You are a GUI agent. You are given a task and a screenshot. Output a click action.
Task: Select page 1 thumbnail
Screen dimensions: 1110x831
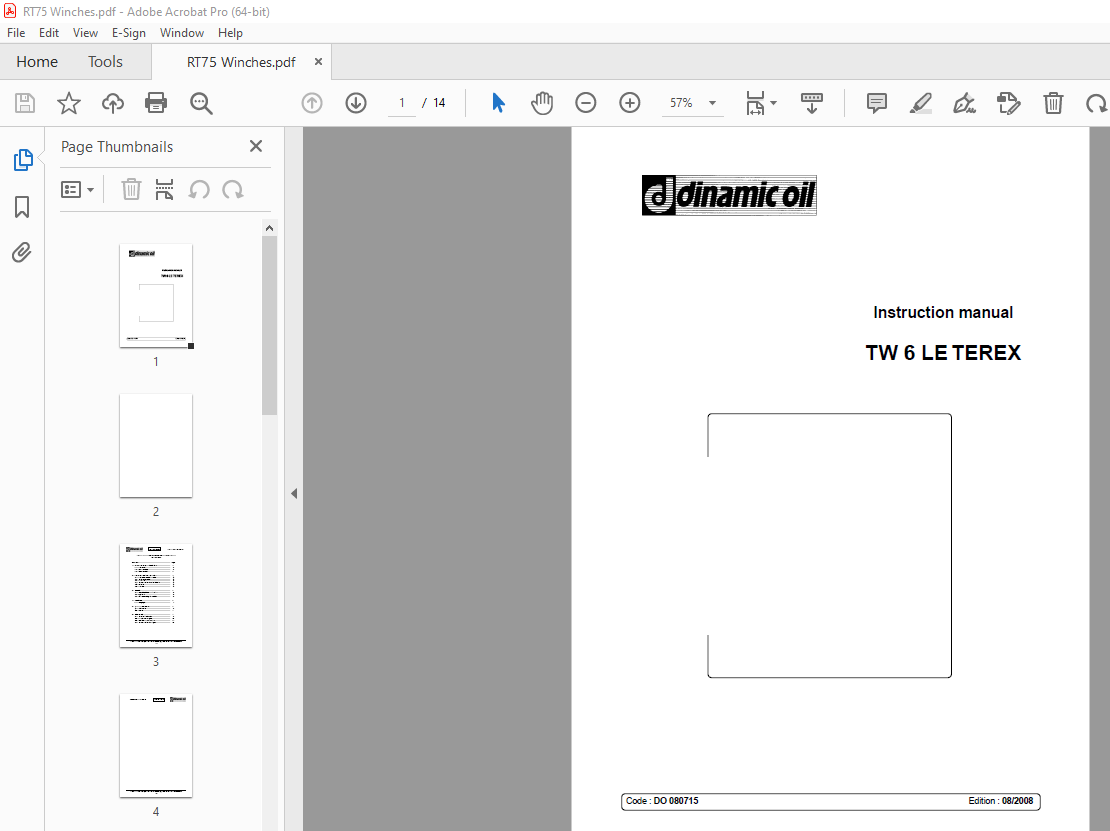click(156, 296)
